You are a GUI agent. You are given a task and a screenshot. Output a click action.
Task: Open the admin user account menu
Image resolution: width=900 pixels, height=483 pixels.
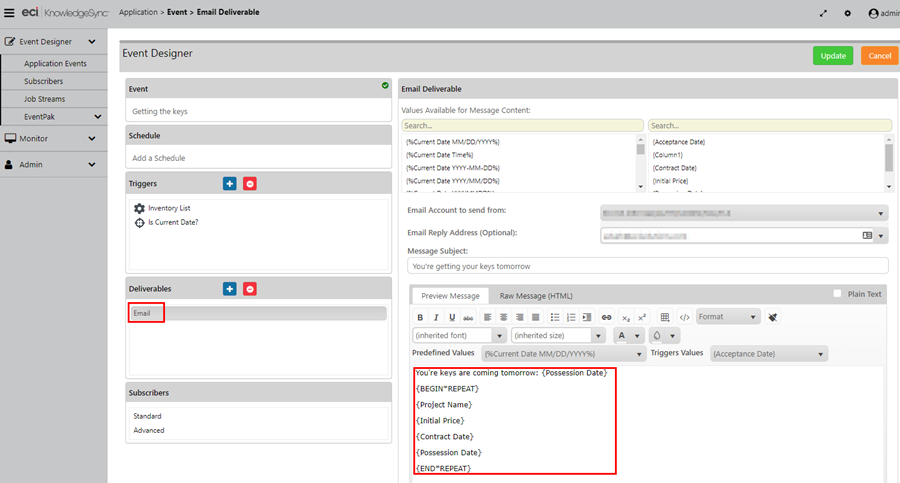[x=883, y=13]
